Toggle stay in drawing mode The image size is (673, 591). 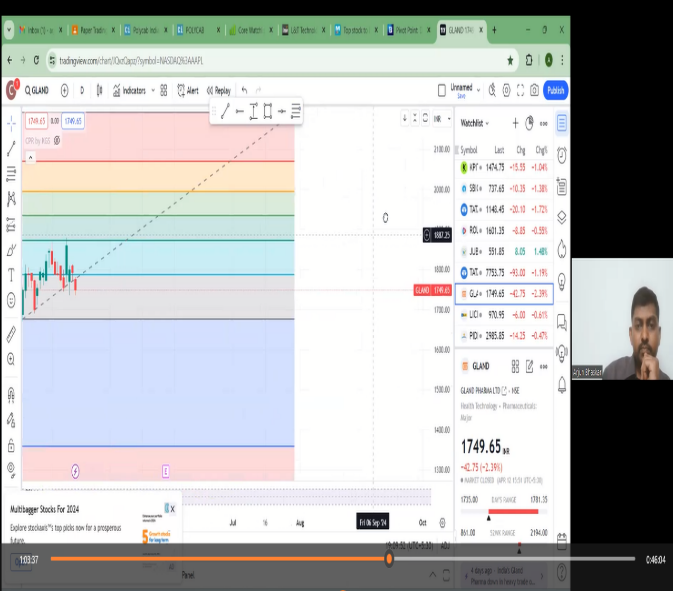[x=11, y=420]
